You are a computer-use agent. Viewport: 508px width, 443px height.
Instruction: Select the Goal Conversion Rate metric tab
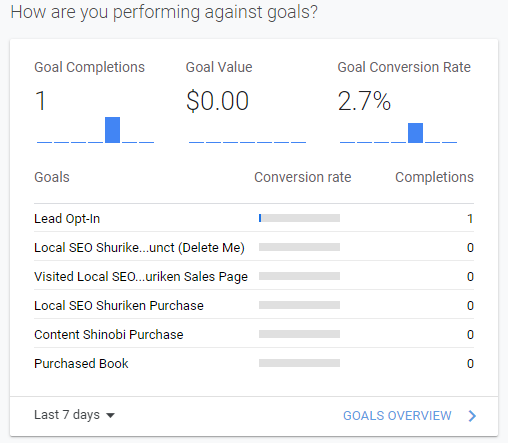(404, 101)
